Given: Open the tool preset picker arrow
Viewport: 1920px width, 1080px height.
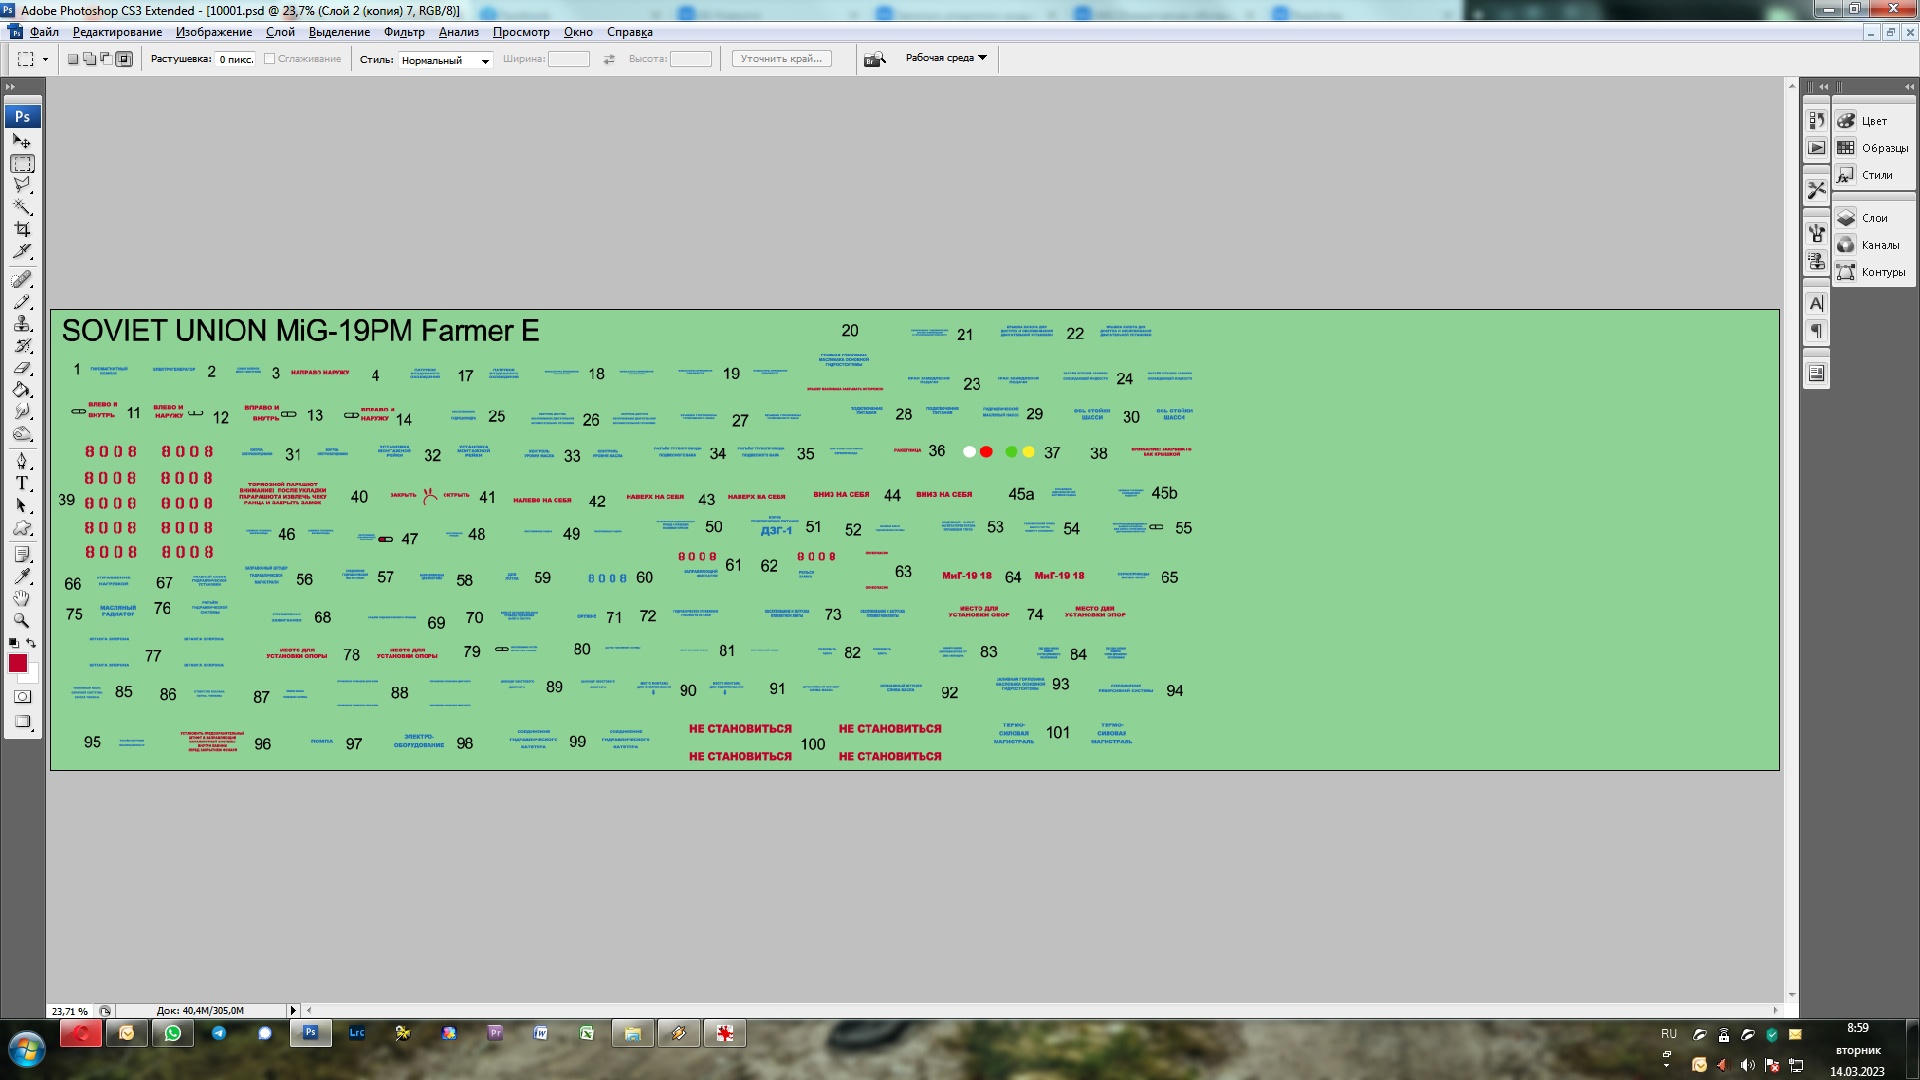Looking at the screenshot, I should 45,59.
